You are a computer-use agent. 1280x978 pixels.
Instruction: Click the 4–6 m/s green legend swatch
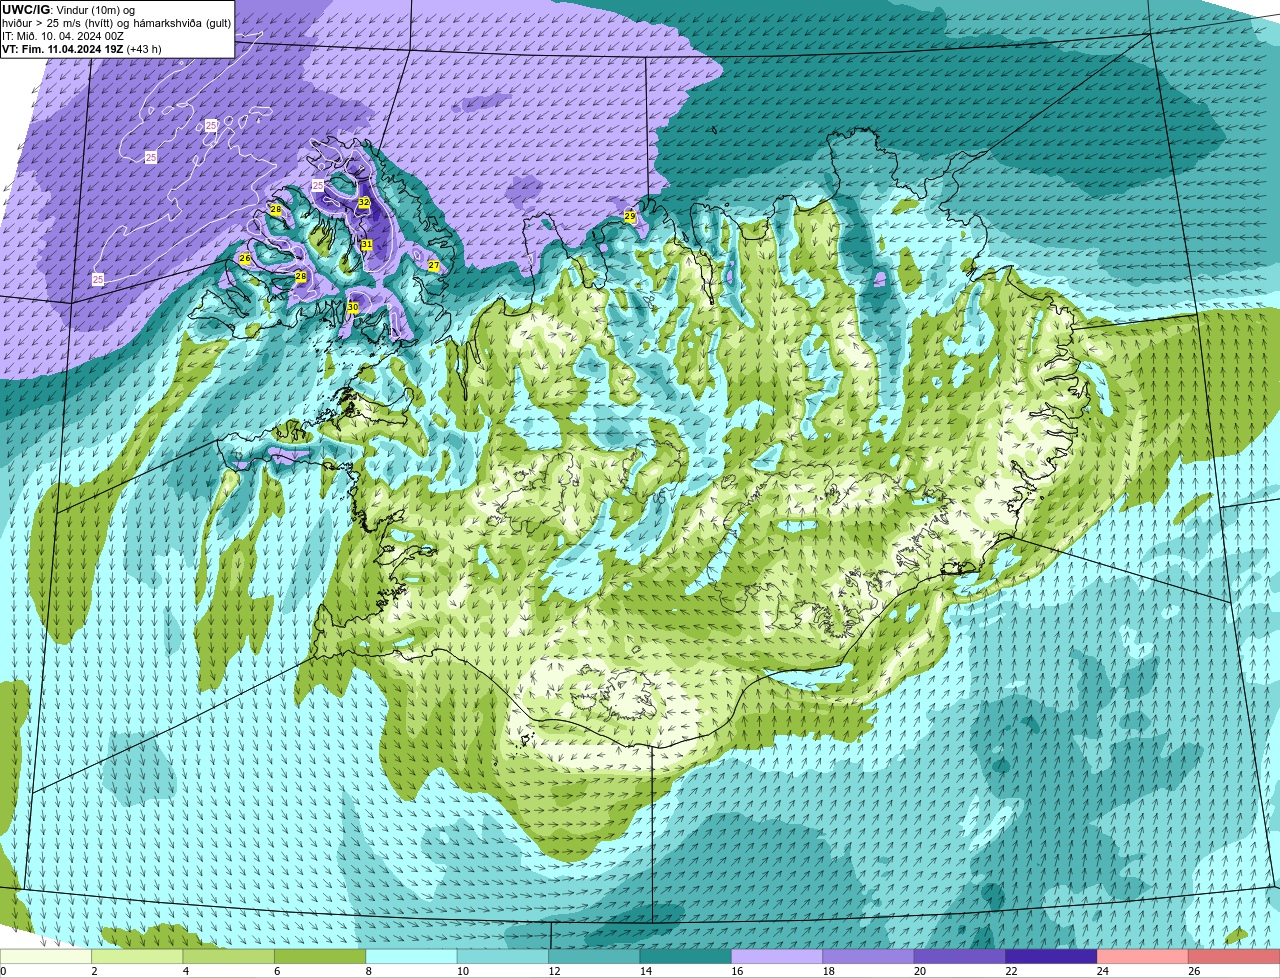click(229, 956)
